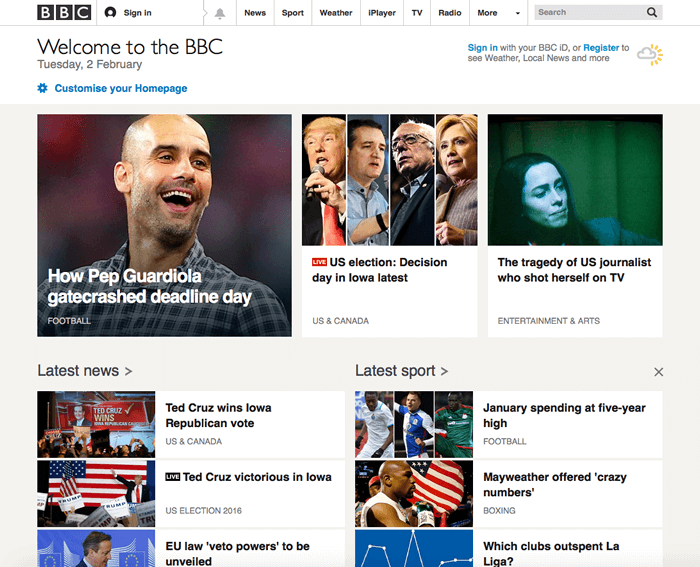Click the Register link
Image resolution: width=700 pixels, height=567 pixels.
(x=601, y=48)
